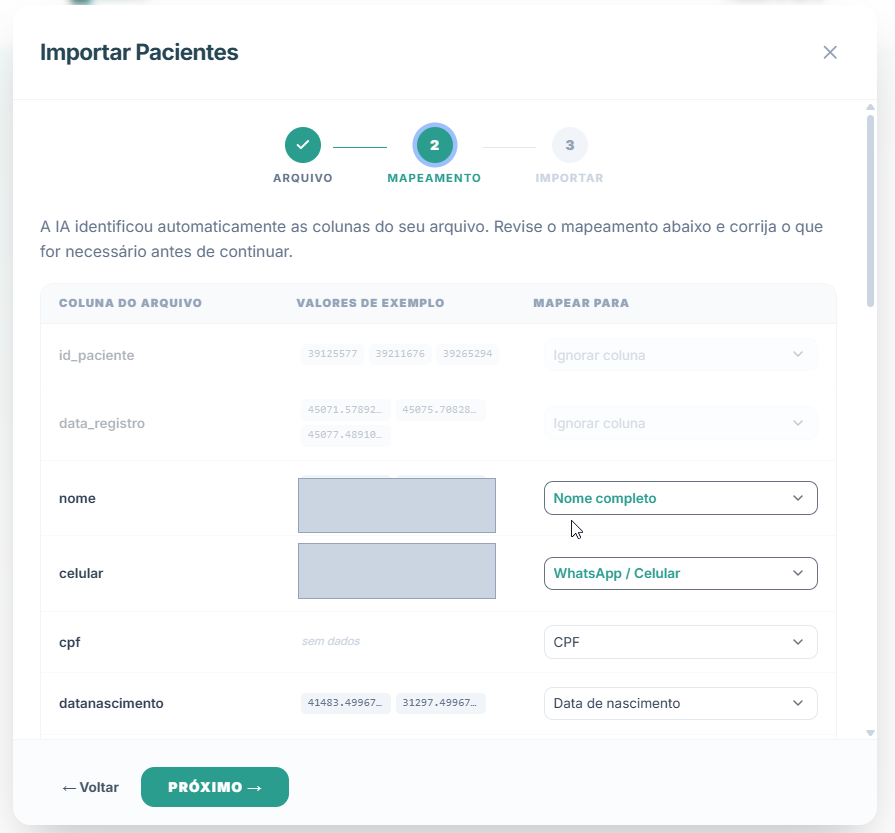
Task: Click the vertical scrollbar thumb
Action: pos(870,211)
